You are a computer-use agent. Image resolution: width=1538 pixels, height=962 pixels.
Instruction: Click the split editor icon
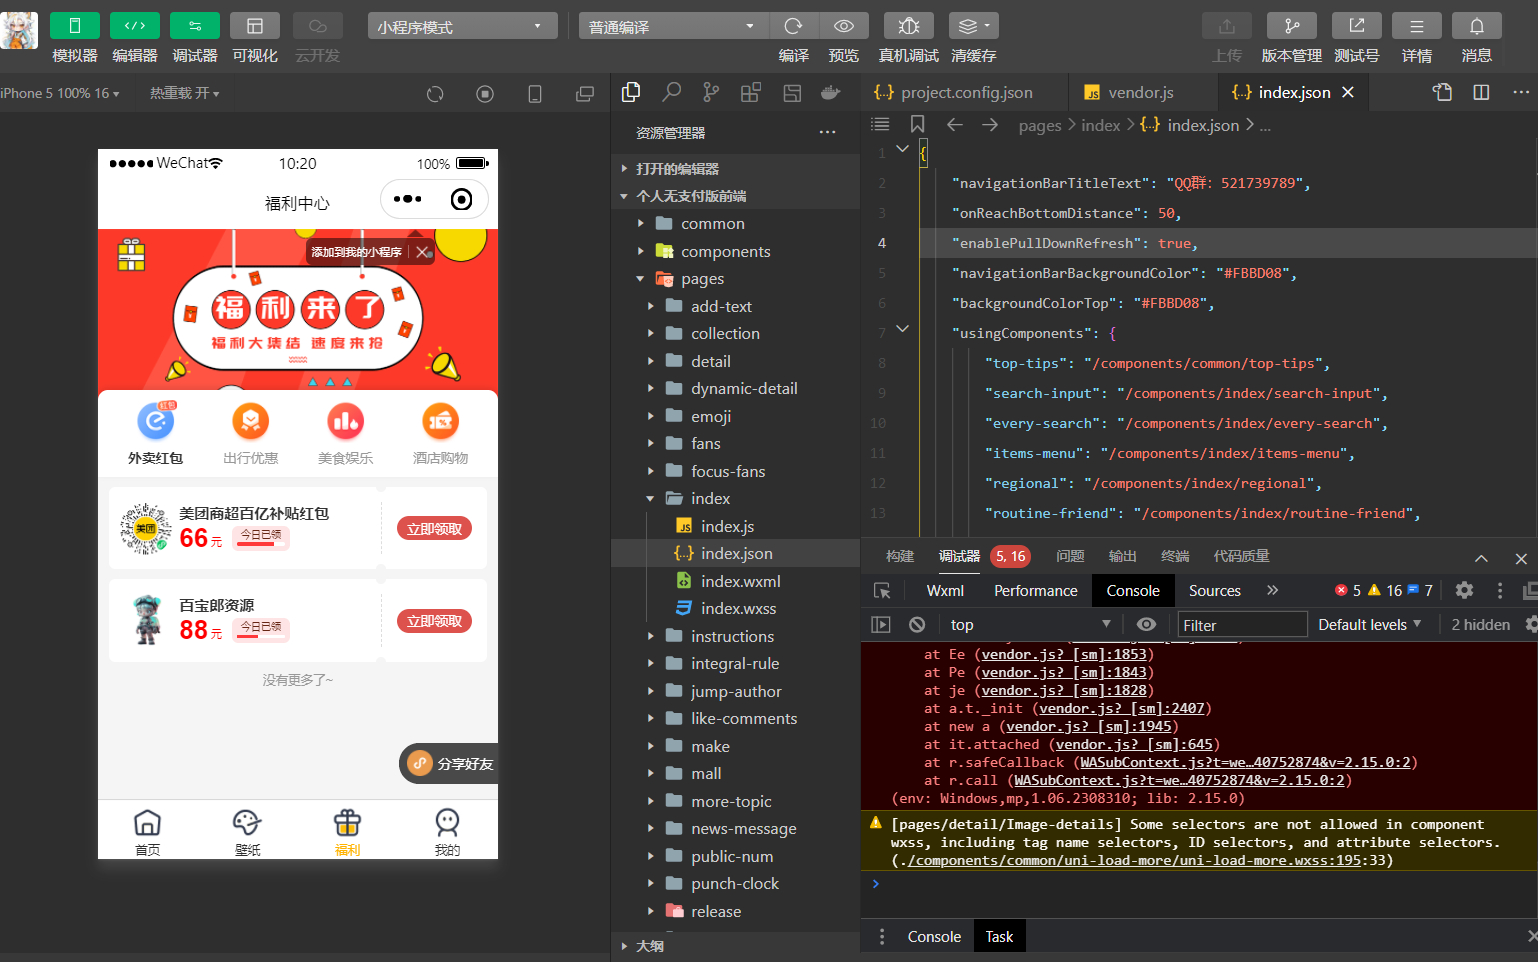tap(1481, 93)
